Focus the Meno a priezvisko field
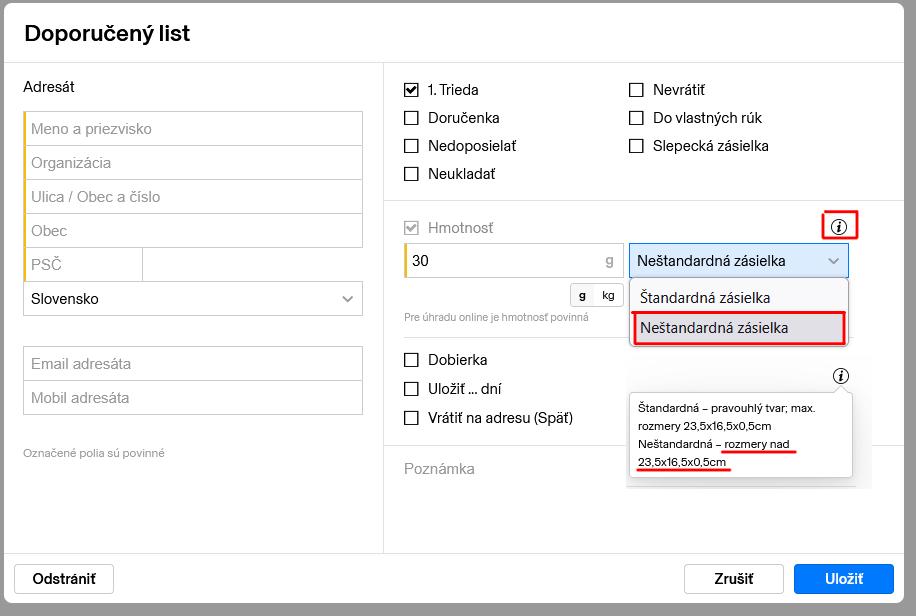This screenshot has height=616, width=916. click(x=194, y=129)
